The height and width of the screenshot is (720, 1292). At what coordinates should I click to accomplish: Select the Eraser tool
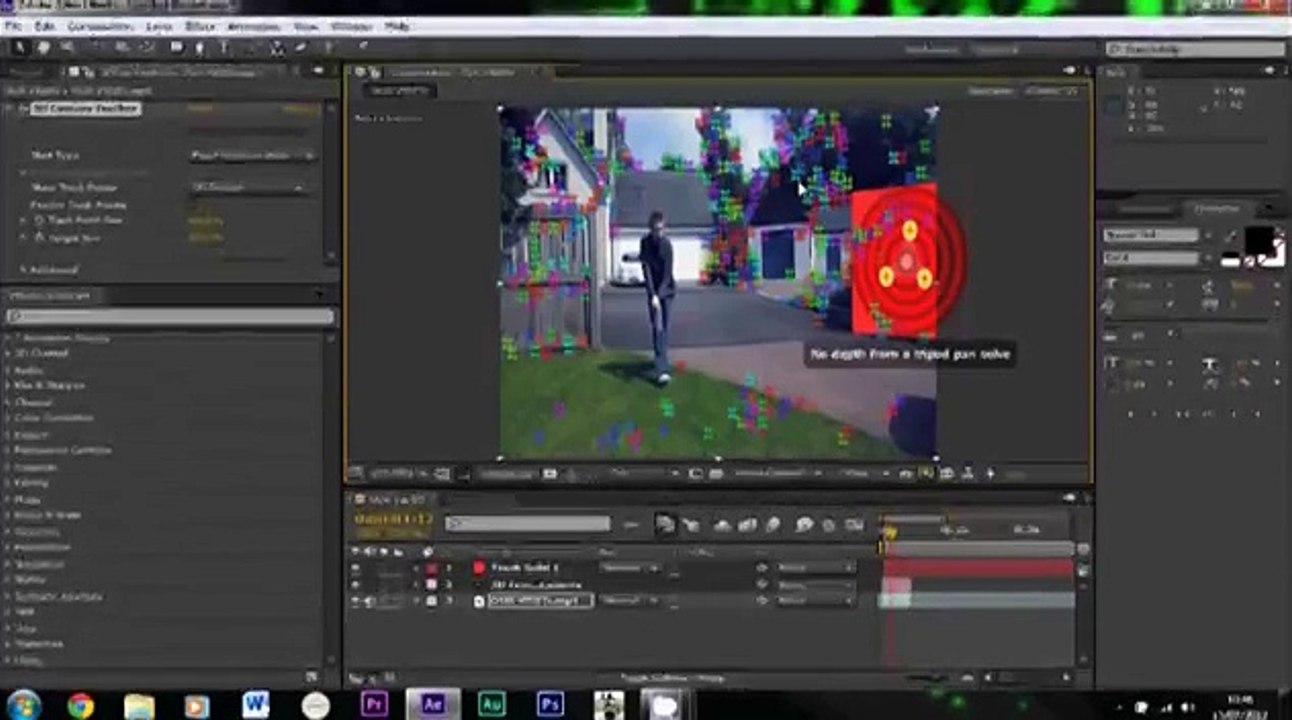[301, 47]
